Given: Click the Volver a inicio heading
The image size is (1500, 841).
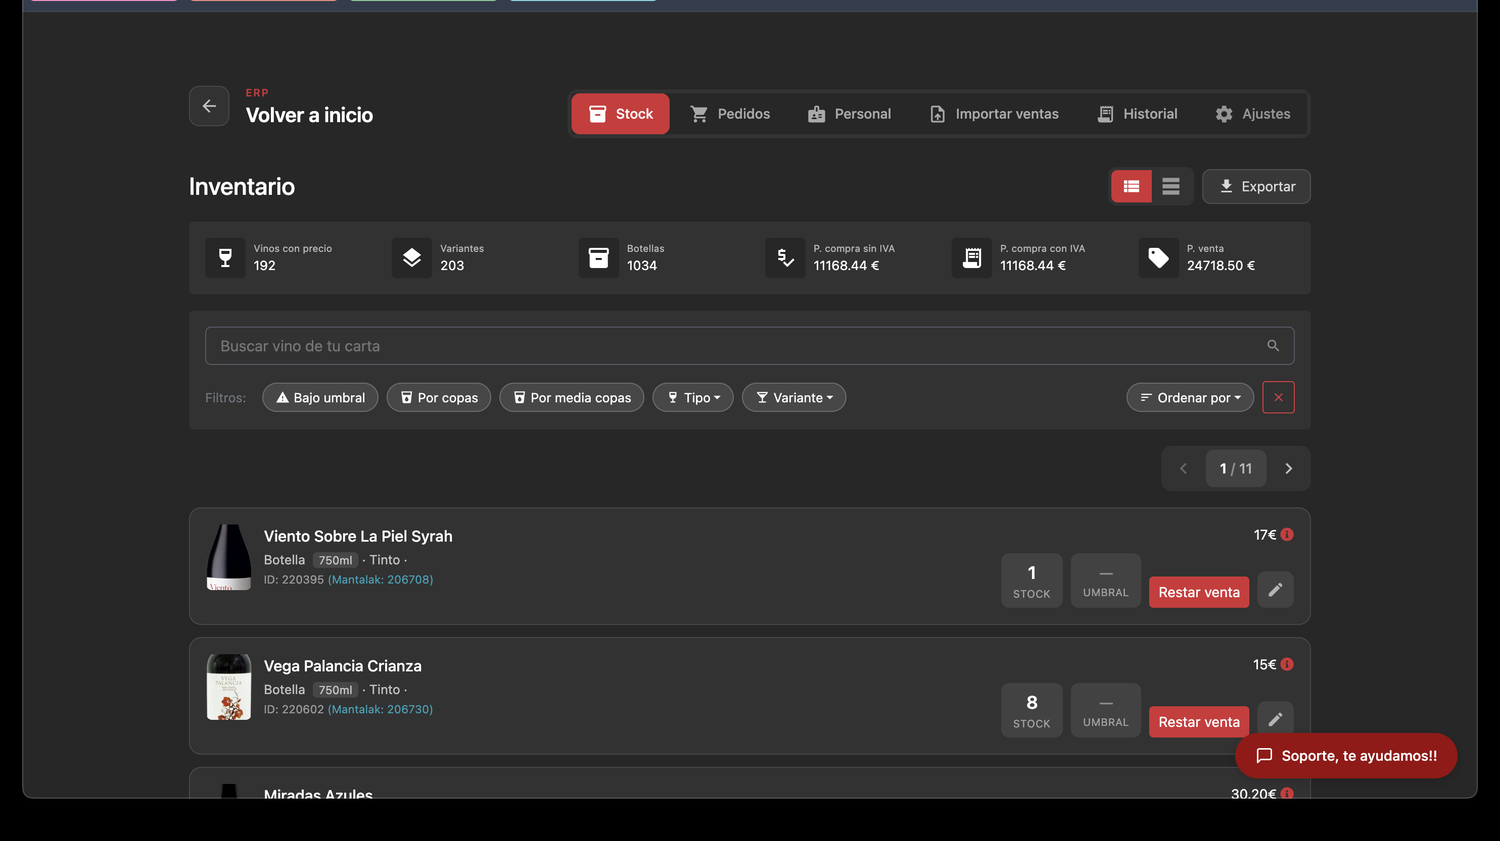Looking at the screenshot, I should coord(309,115).
